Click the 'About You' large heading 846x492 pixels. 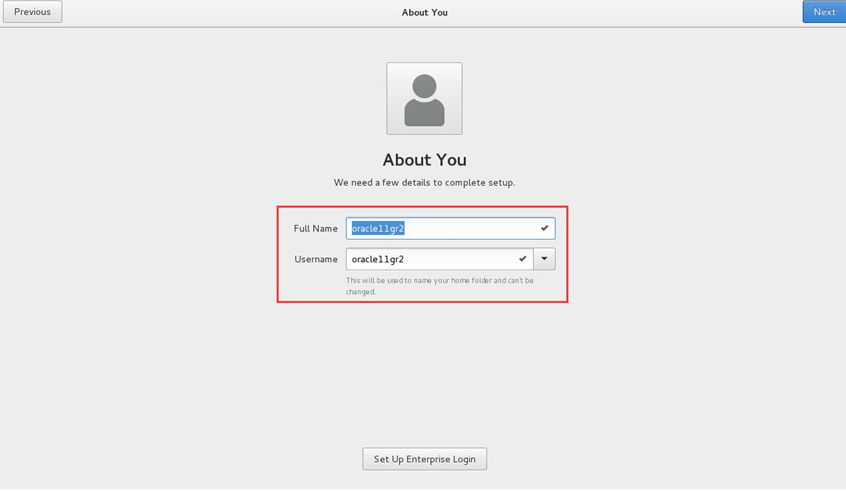(425, 160)
